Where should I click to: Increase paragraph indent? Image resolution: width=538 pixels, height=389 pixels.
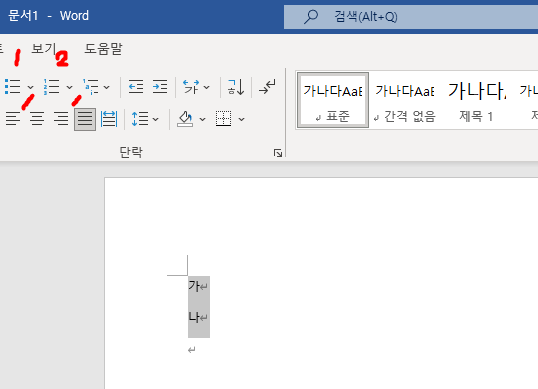click(x=160, y=87)
